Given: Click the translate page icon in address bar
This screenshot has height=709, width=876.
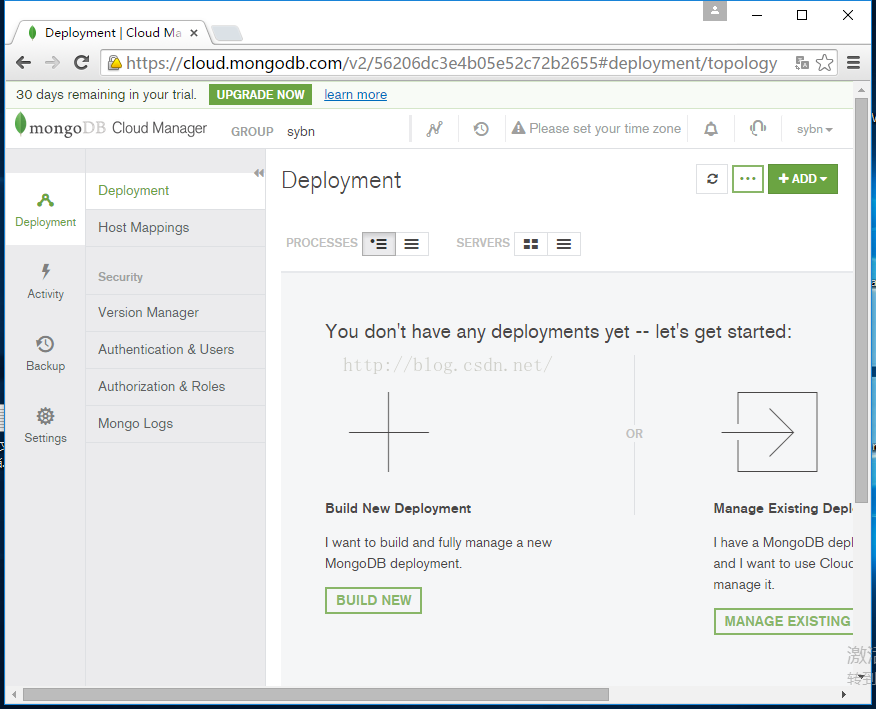Looking at the screenshot, I should [x=802, y=63].
